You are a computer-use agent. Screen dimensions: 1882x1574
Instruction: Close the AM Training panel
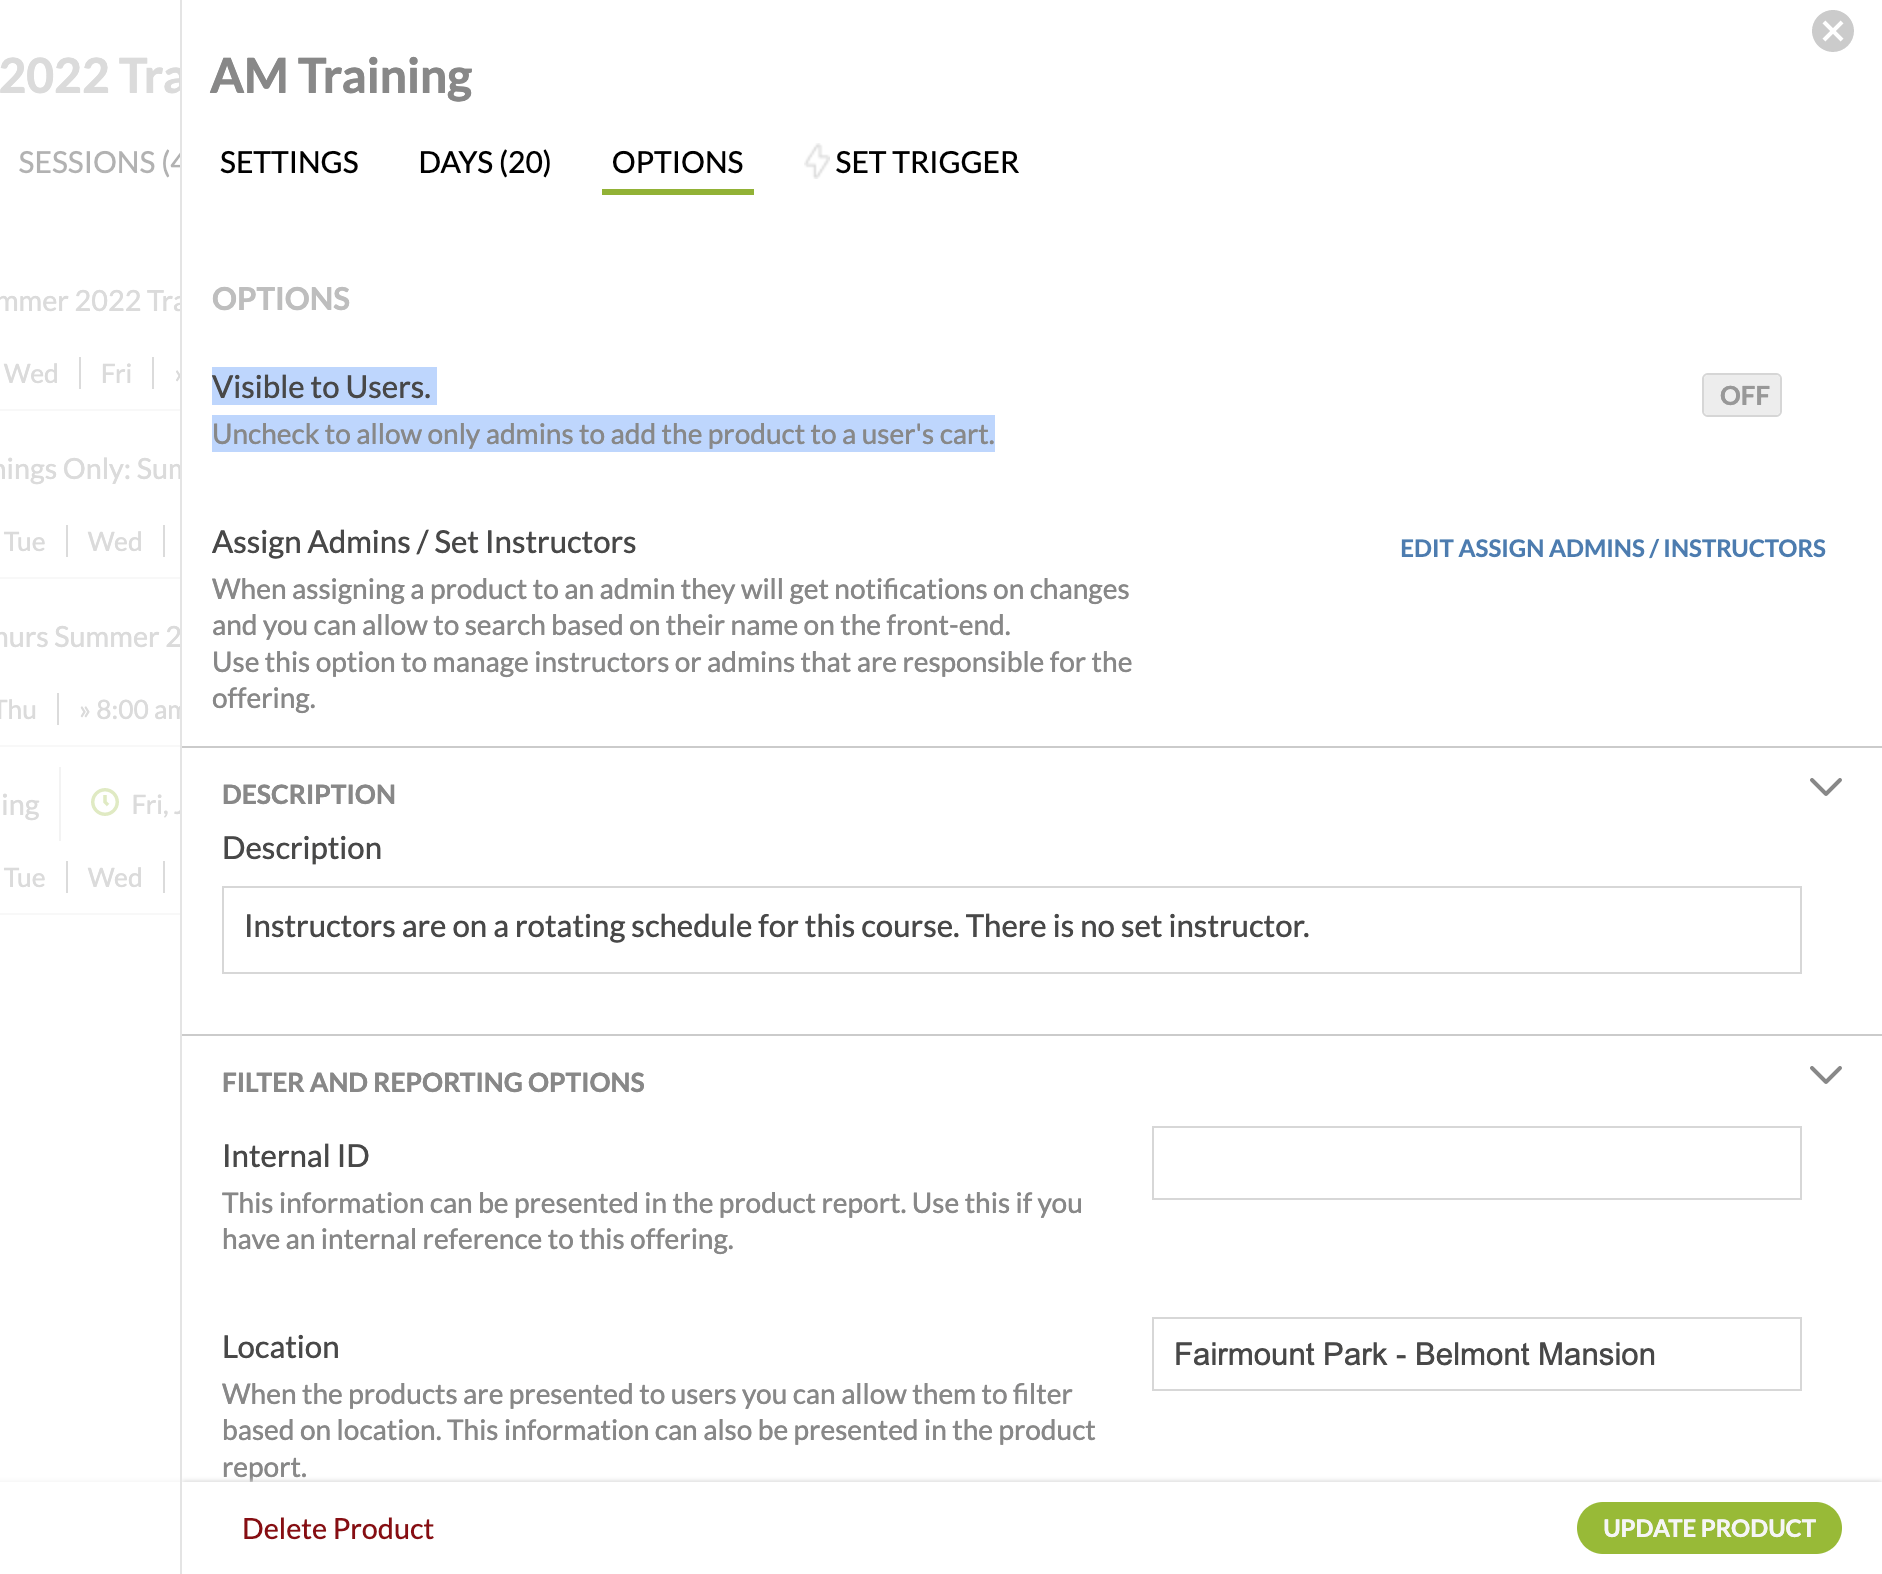pos(1832,31)
